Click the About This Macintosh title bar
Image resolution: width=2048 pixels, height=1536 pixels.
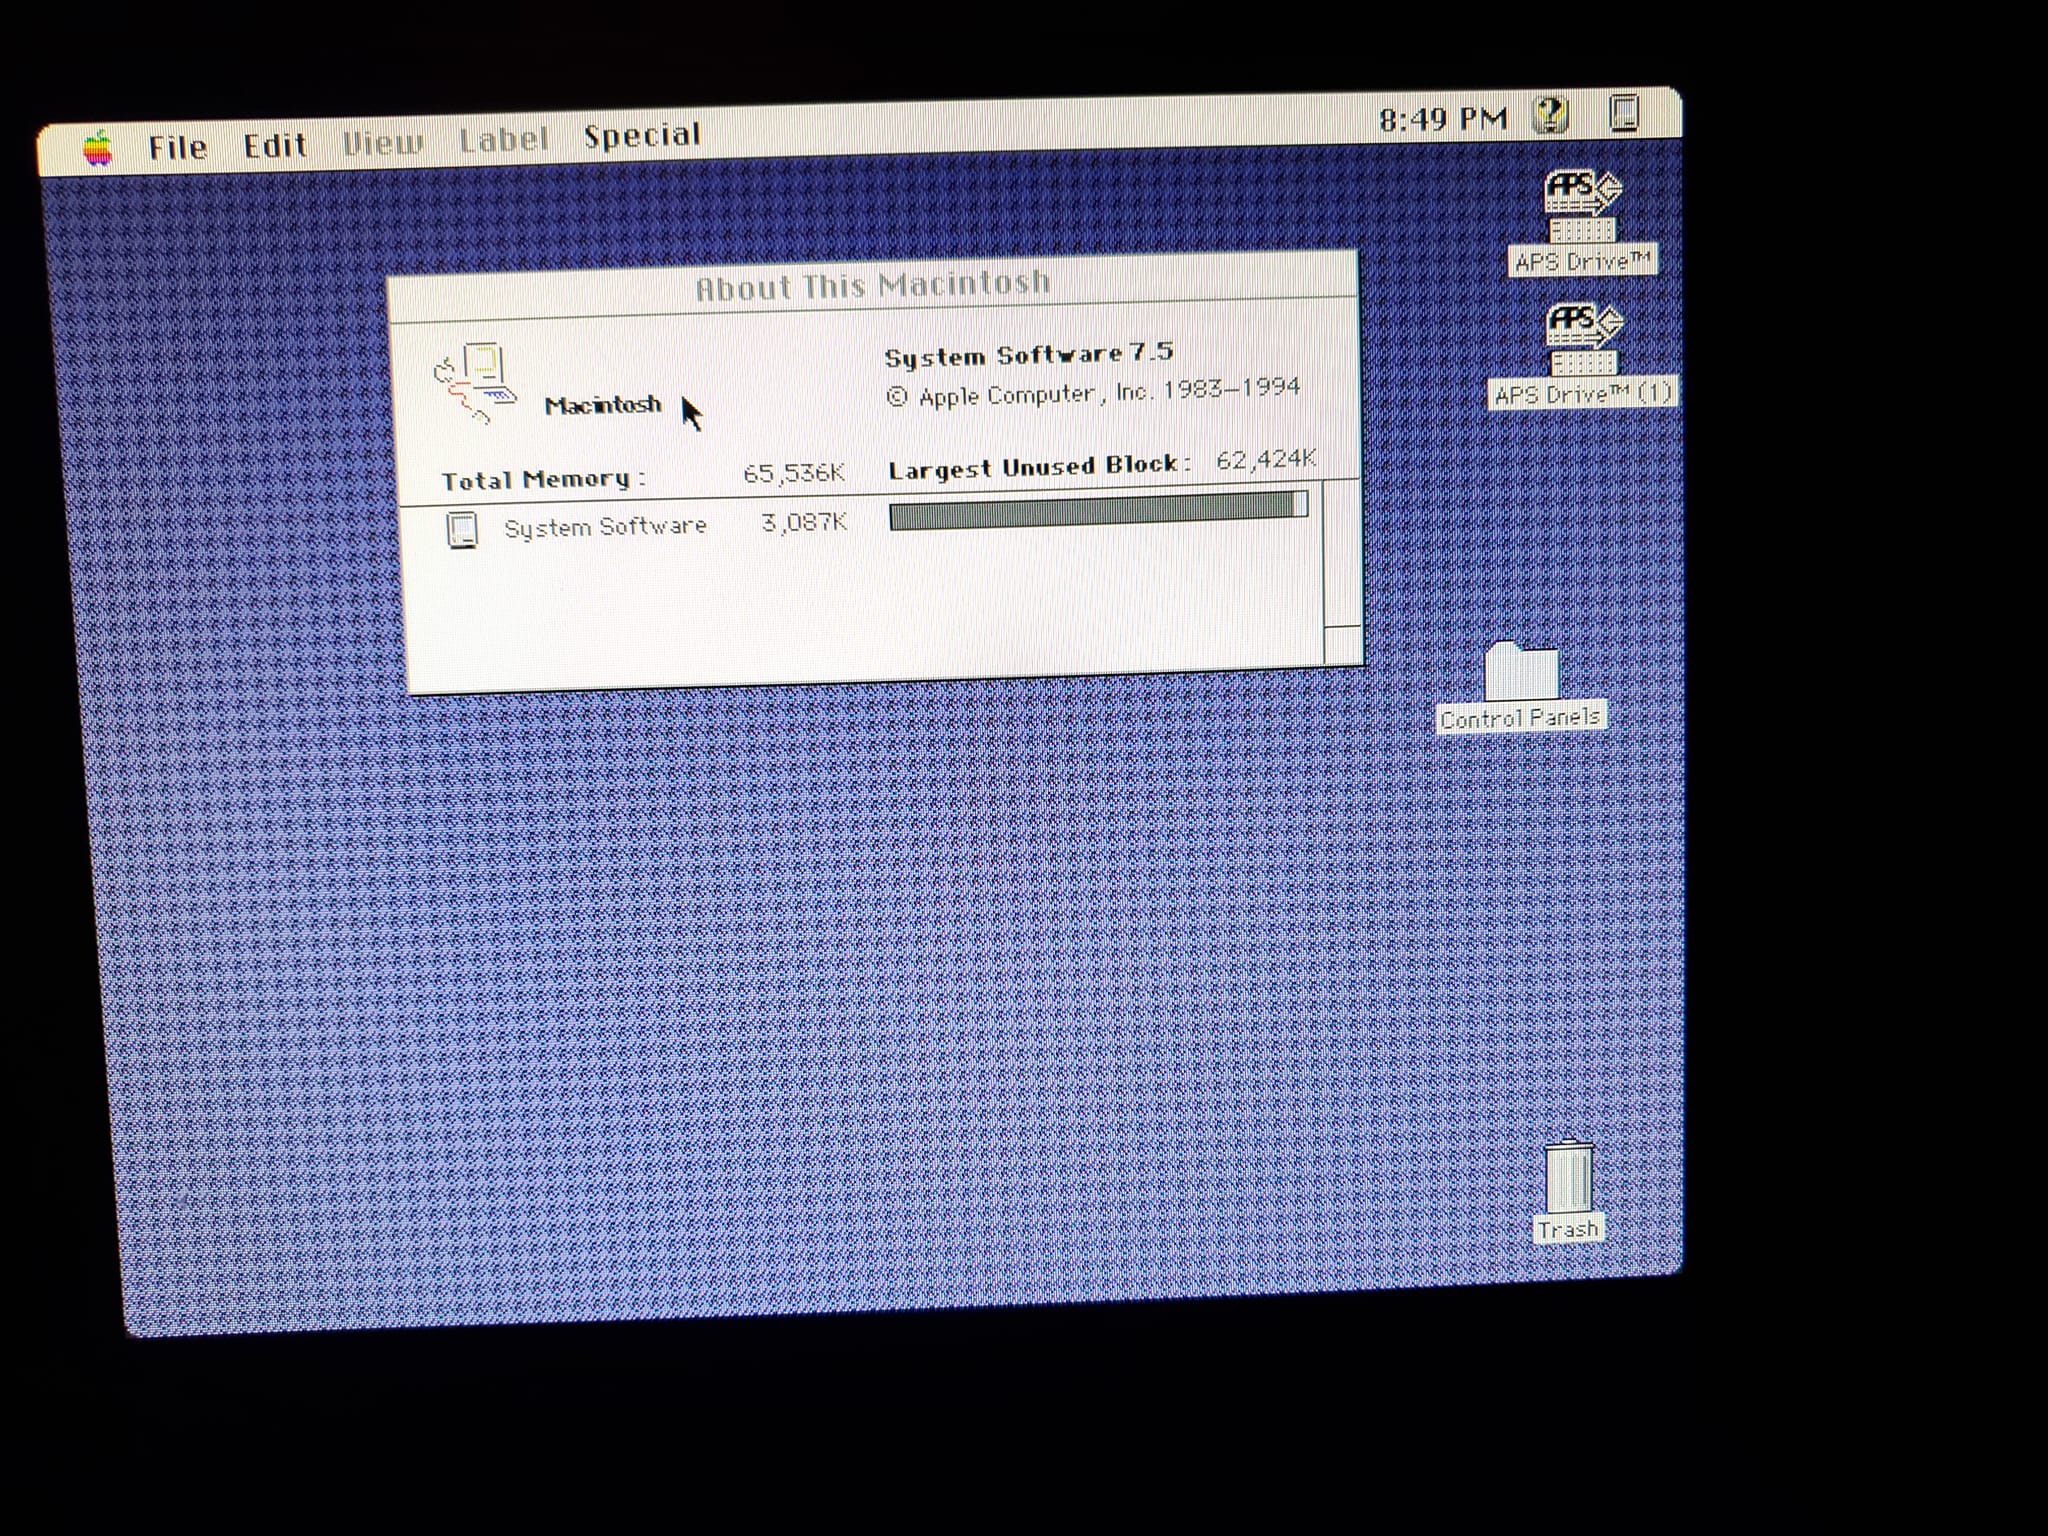tap(872, 285)
